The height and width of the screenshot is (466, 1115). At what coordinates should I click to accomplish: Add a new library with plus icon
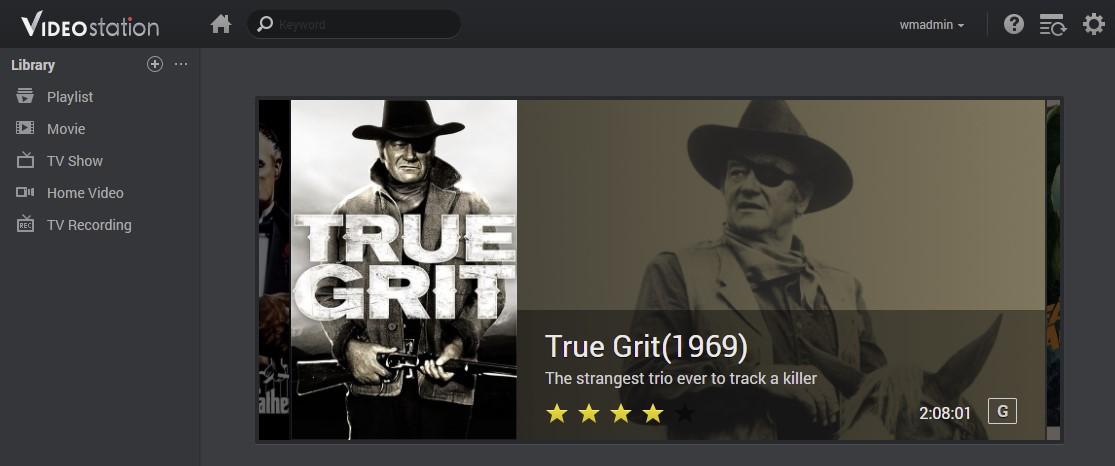point(154,64)
